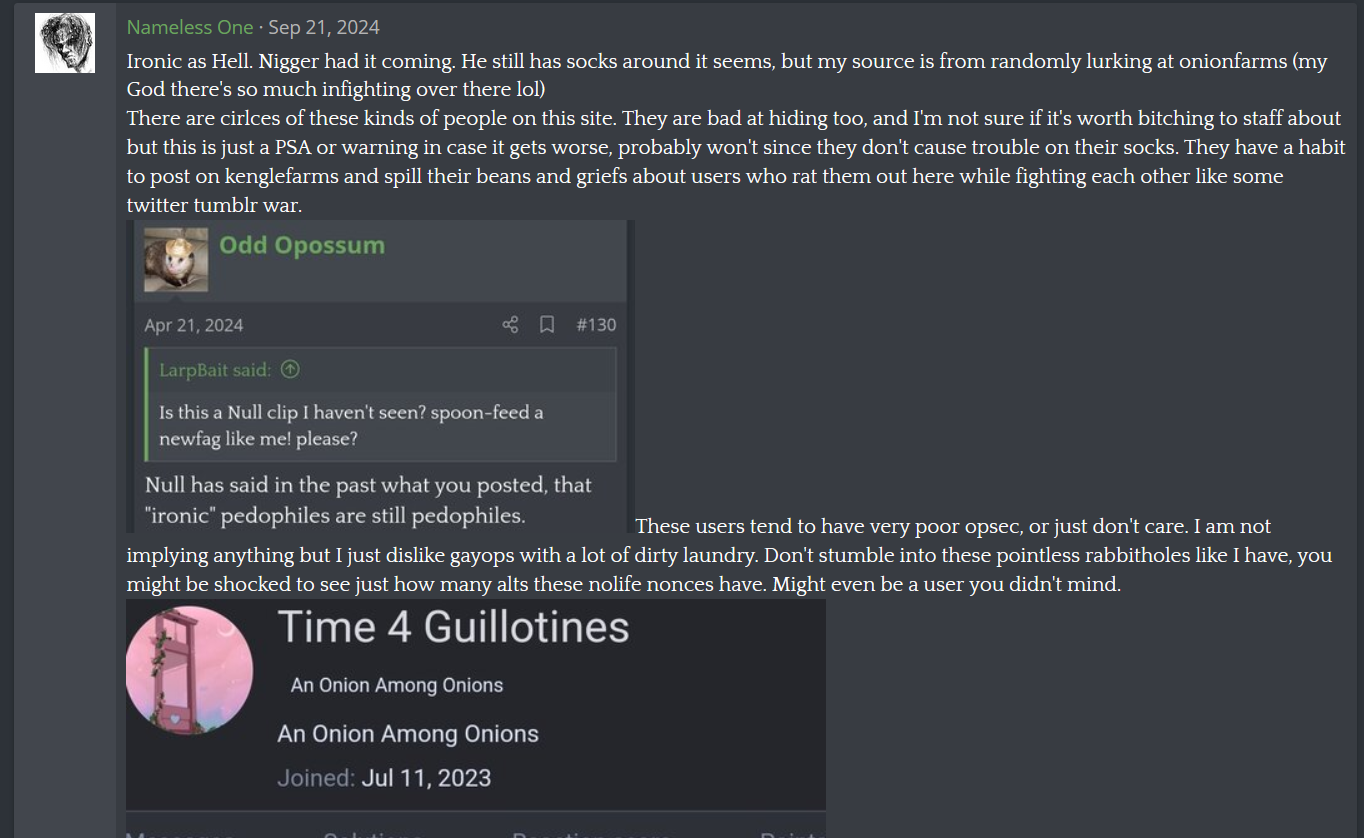Image resolution: width=1364 pixels, height=838 pixels.
Task: Click the pink guillotine profile picture
Action: pyautogui.click(x=190, y=670)
